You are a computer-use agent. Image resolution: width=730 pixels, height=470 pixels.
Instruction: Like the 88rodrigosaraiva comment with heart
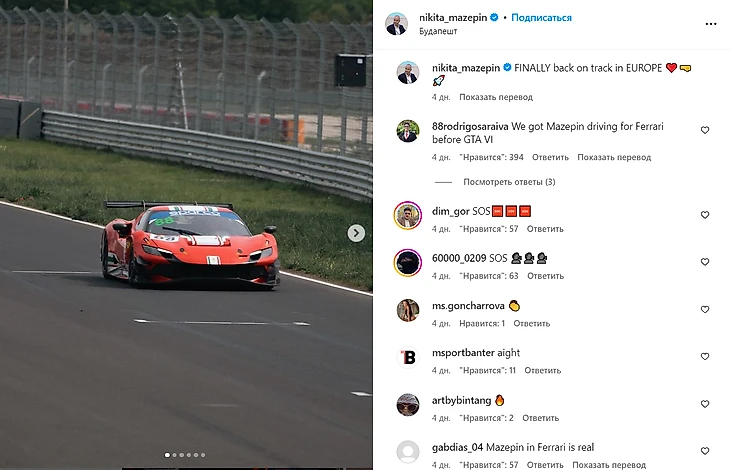pos(705,130)
